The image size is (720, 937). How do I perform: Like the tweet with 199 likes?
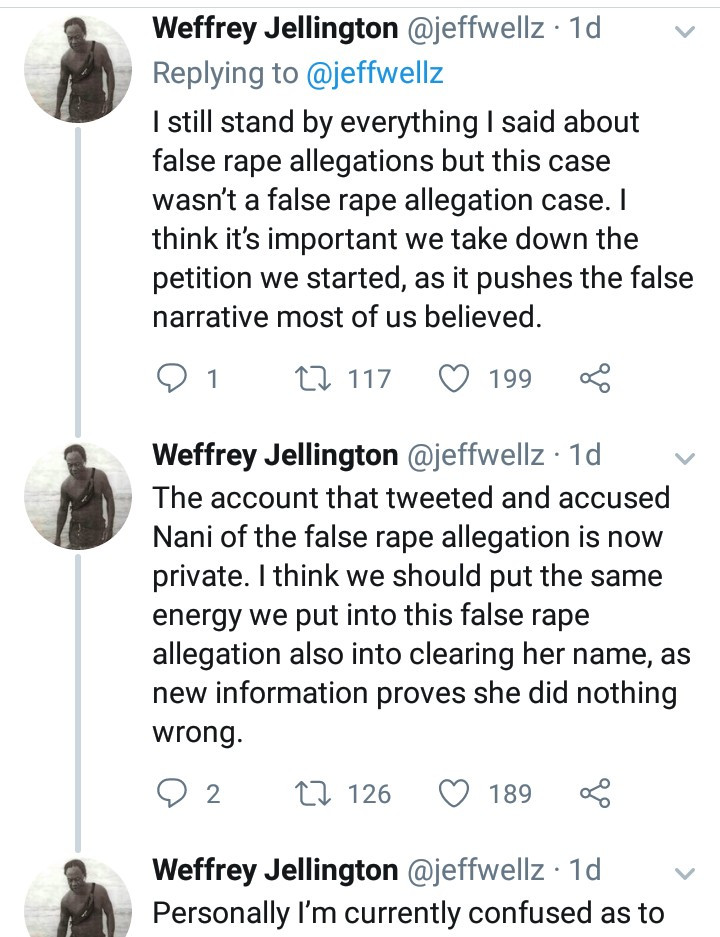456,379
